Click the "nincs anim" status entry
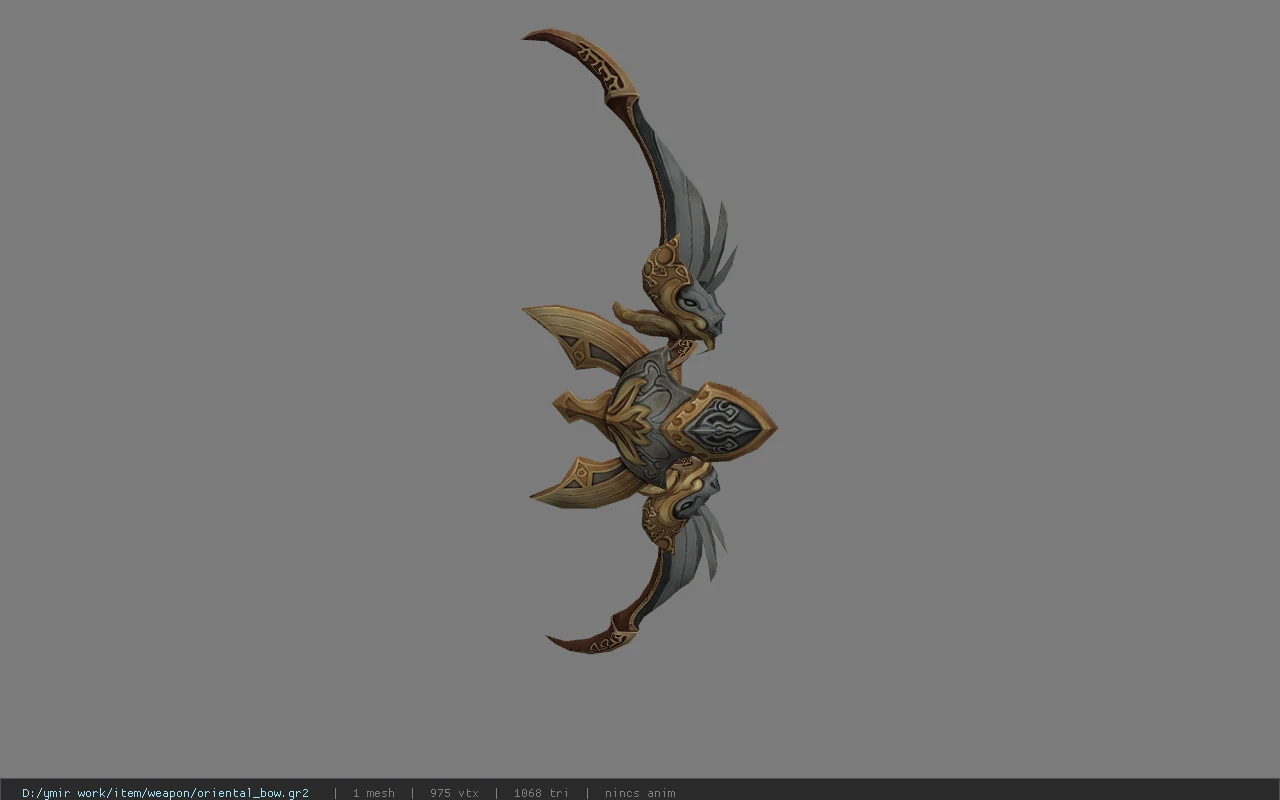 tap(640, 793)
